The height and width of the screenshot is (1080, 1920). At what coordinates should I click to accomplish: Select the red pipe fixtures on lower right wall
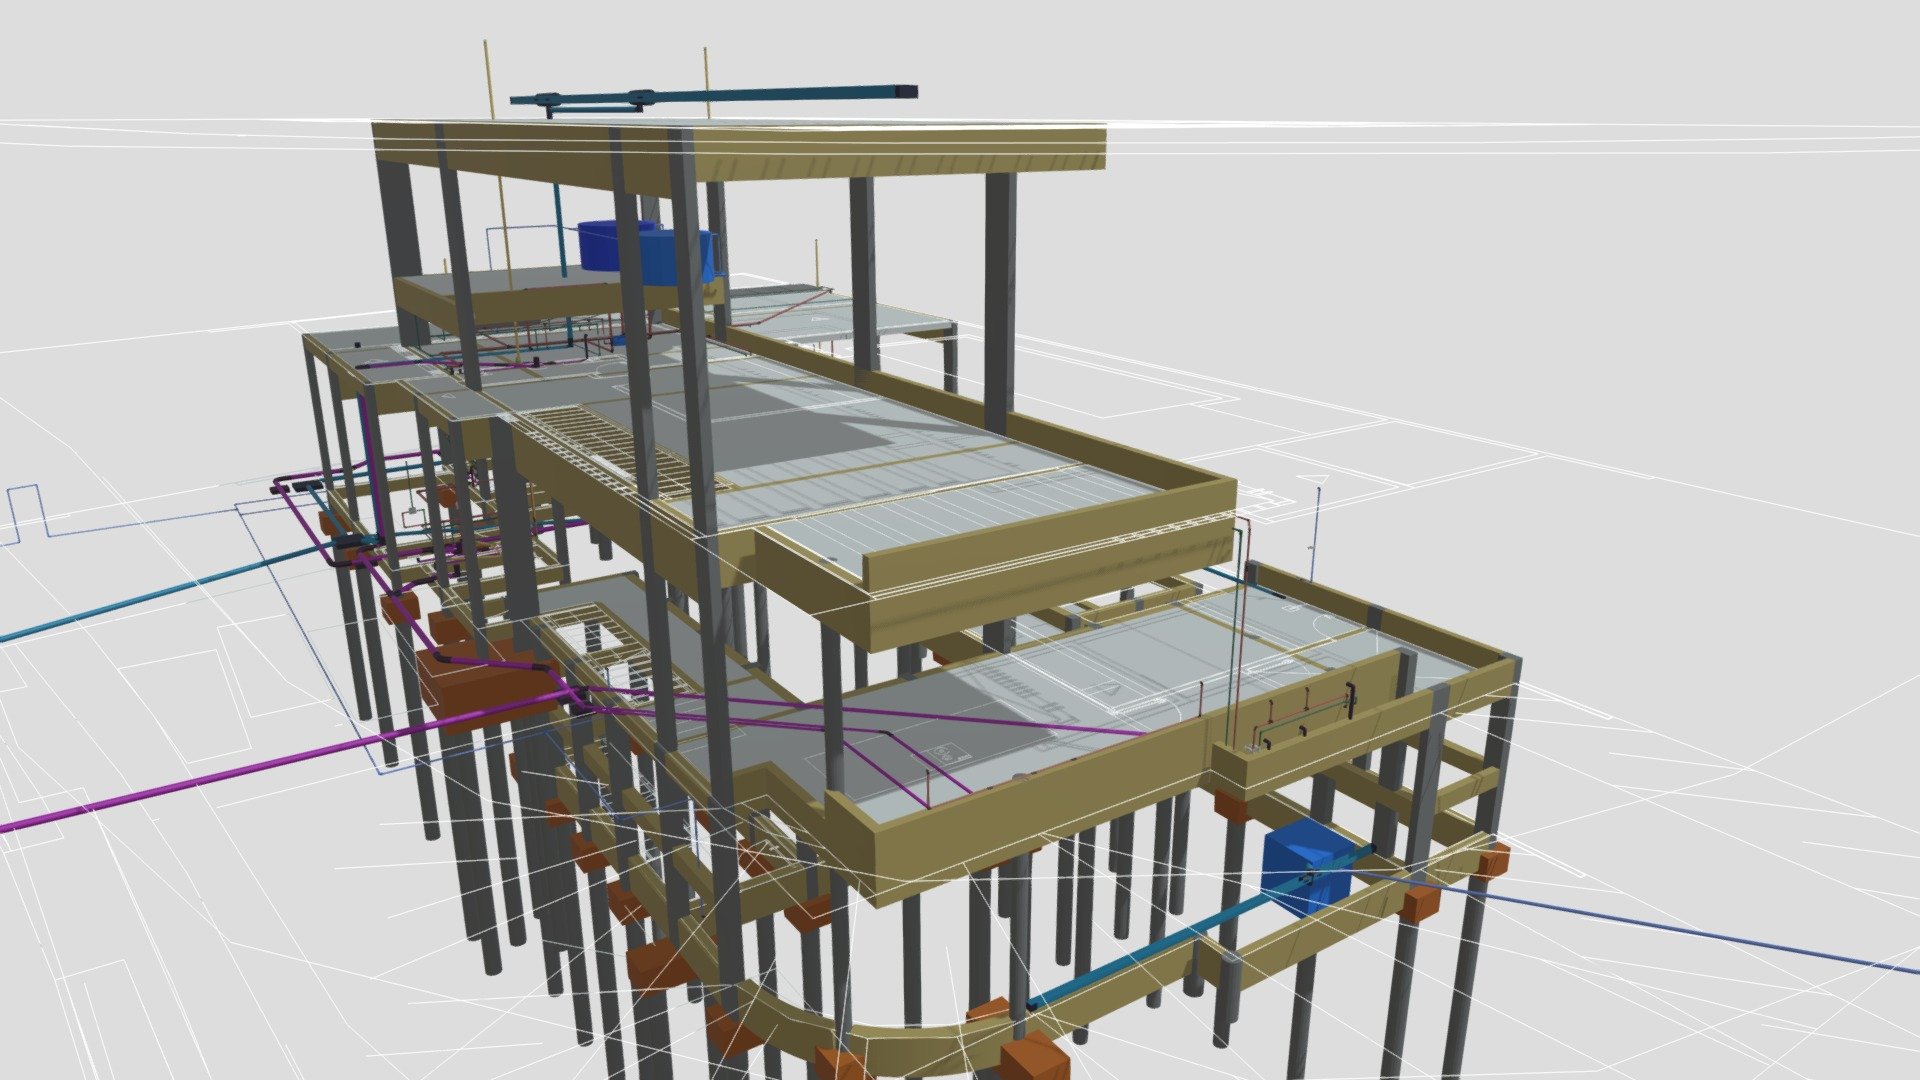(x=1300, y=715)
